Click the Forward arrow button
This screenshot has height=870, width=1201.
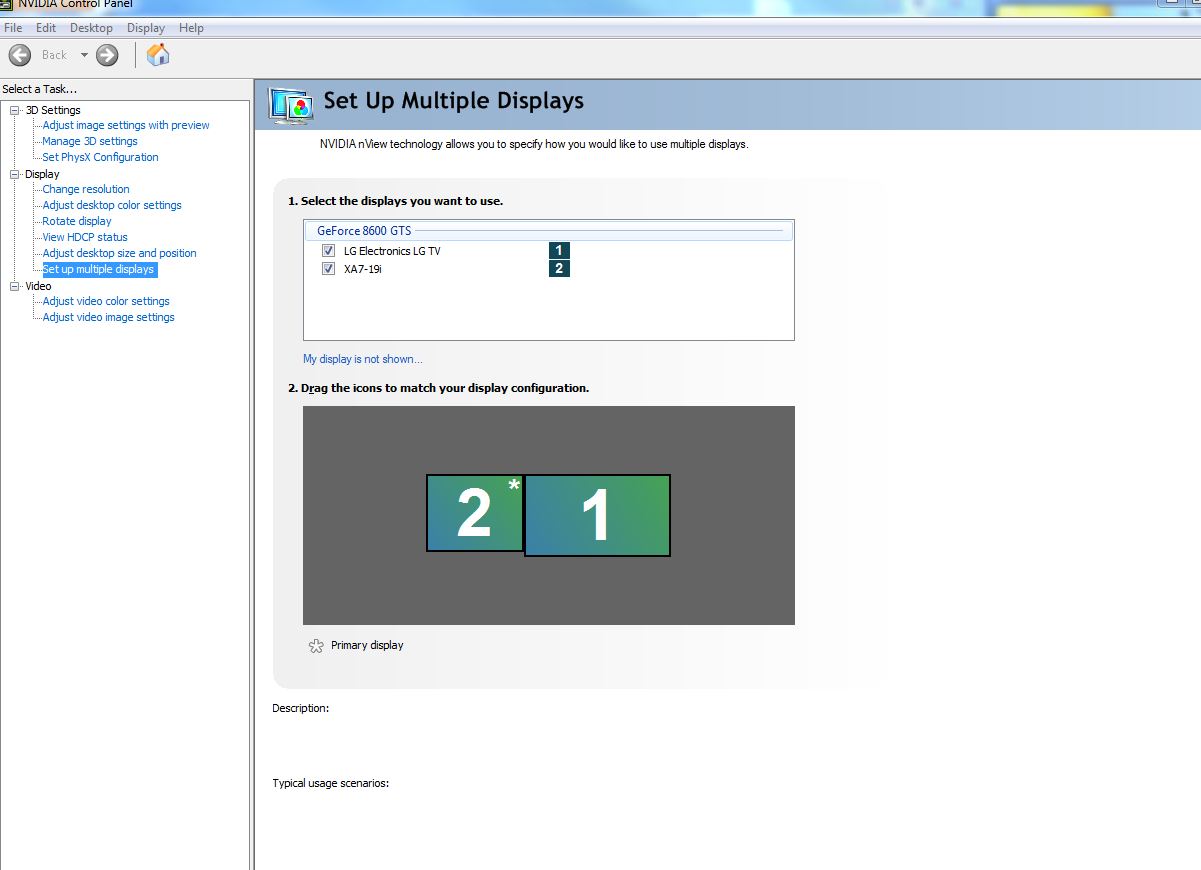107,55
